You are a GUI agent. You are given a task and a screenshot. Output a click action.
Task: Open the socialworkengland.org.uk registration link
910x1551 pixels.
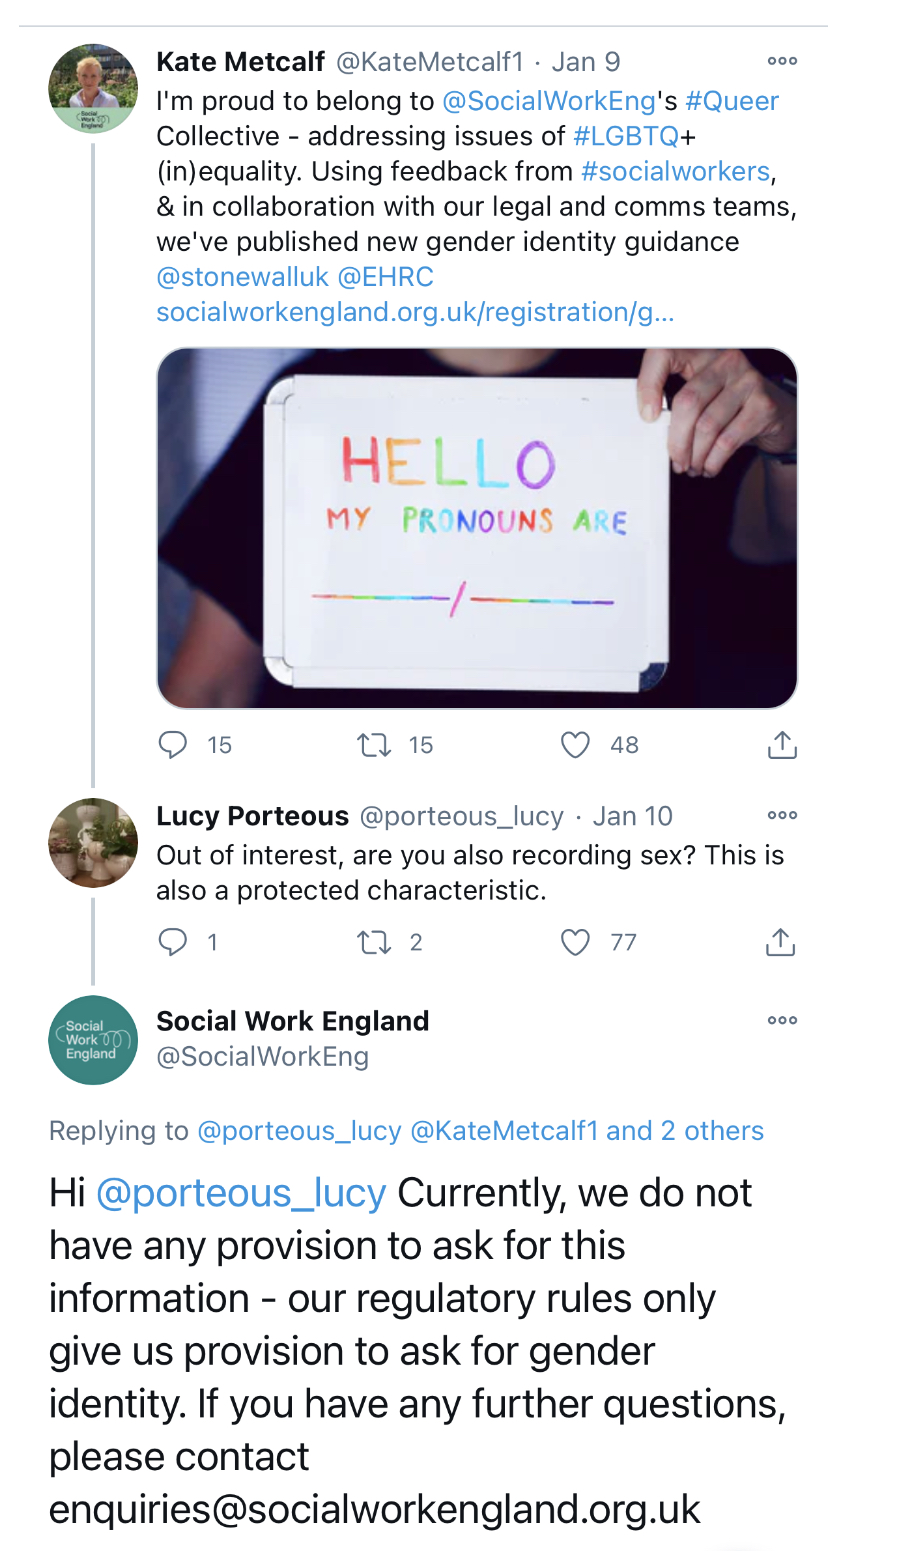[415, 312]
